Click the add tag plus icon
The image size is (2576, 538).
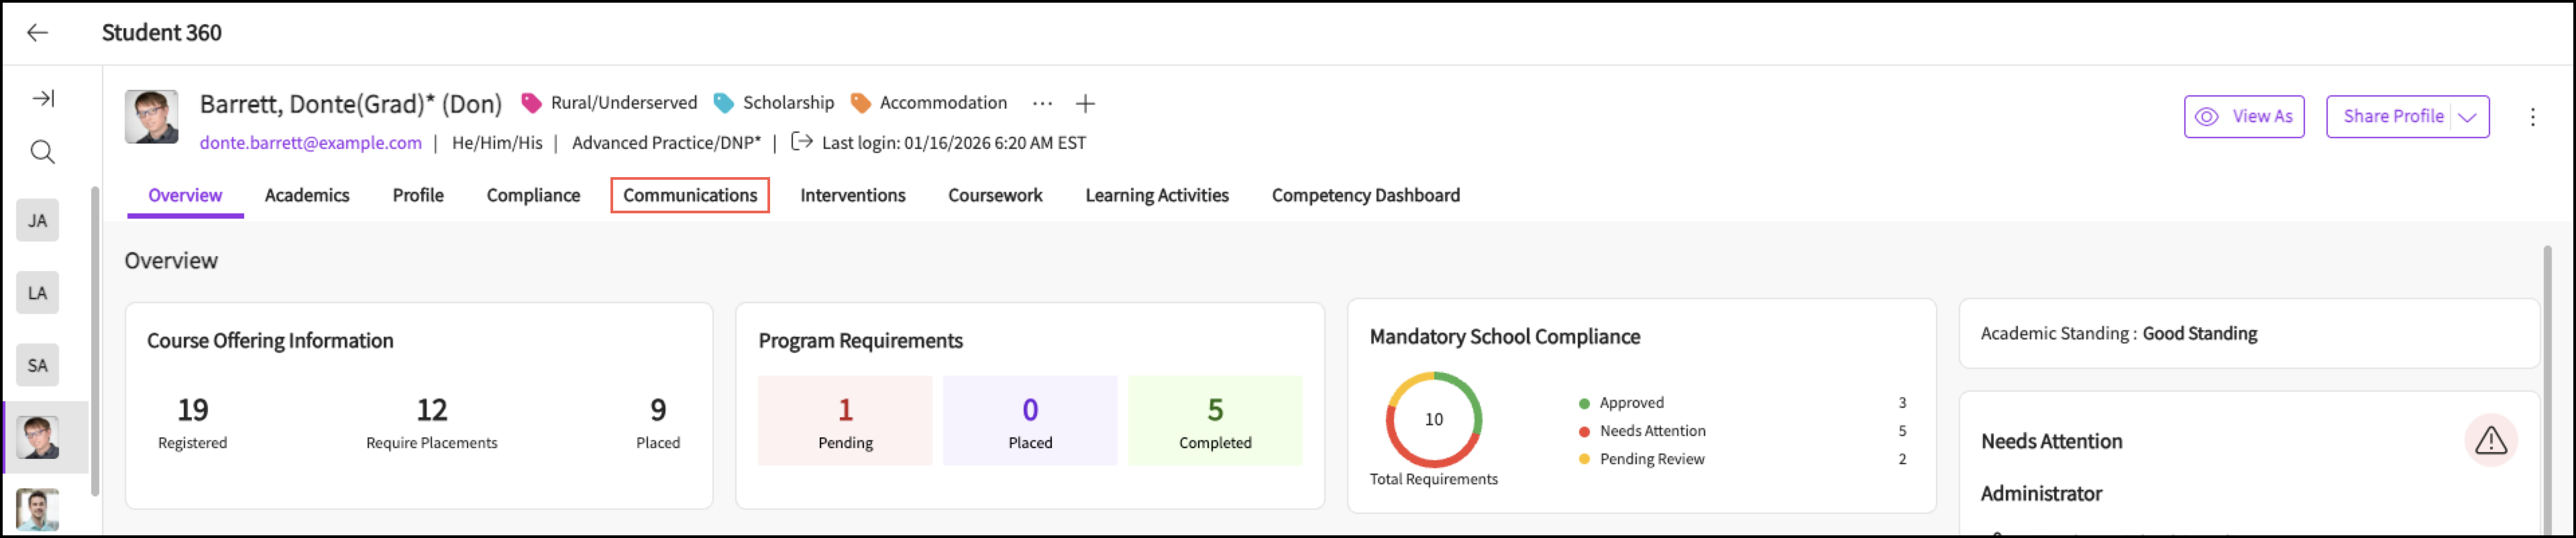click(x=1085, y=103)
